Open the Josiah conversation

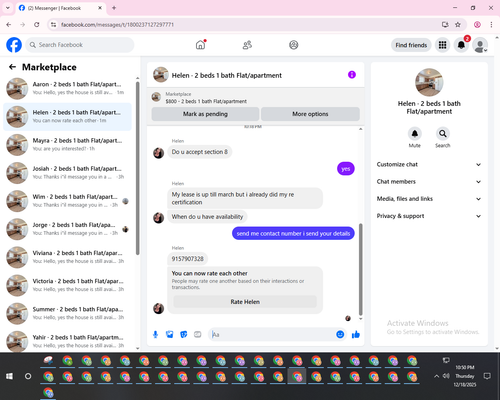(67, 173)
